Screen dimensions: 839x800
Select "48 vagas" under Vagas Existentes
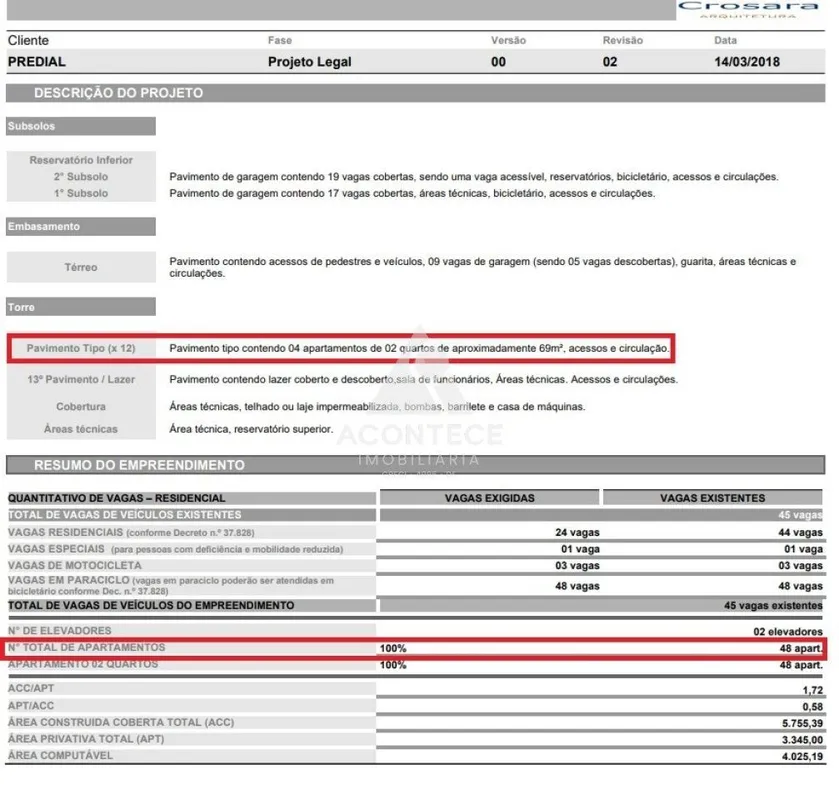point(800,586)
